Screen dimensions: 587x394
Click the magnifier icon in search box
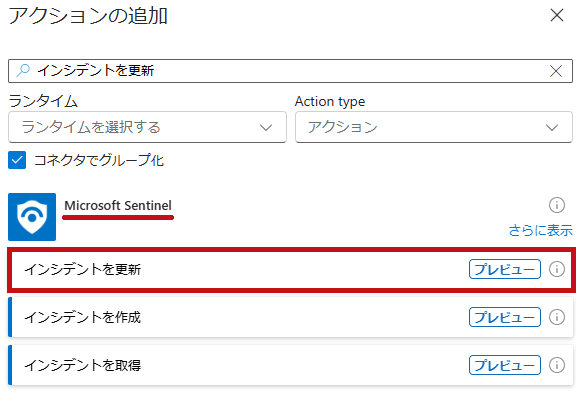(x=23, y=70)
